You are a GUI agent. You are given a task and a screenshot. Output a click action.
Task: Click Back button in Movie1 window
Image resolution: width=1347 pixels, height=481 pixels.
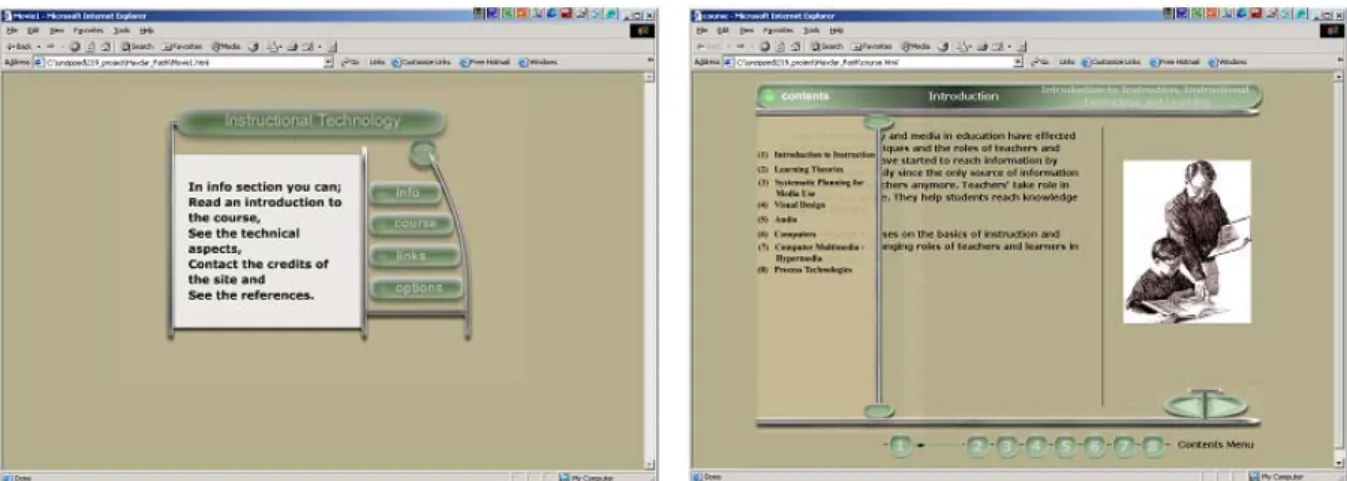19,46
